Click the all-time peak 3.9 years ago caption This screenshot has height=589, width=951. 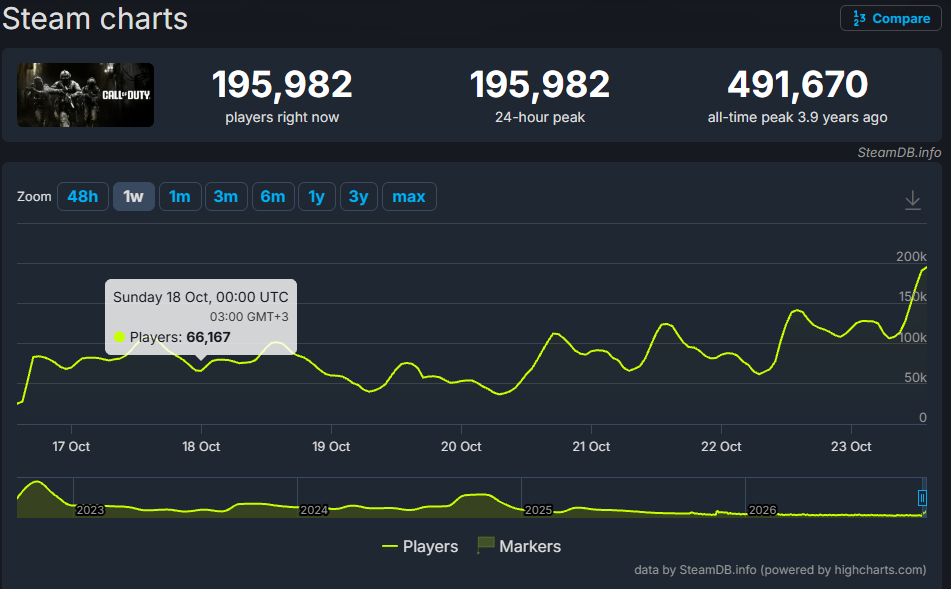pos(798,117)
